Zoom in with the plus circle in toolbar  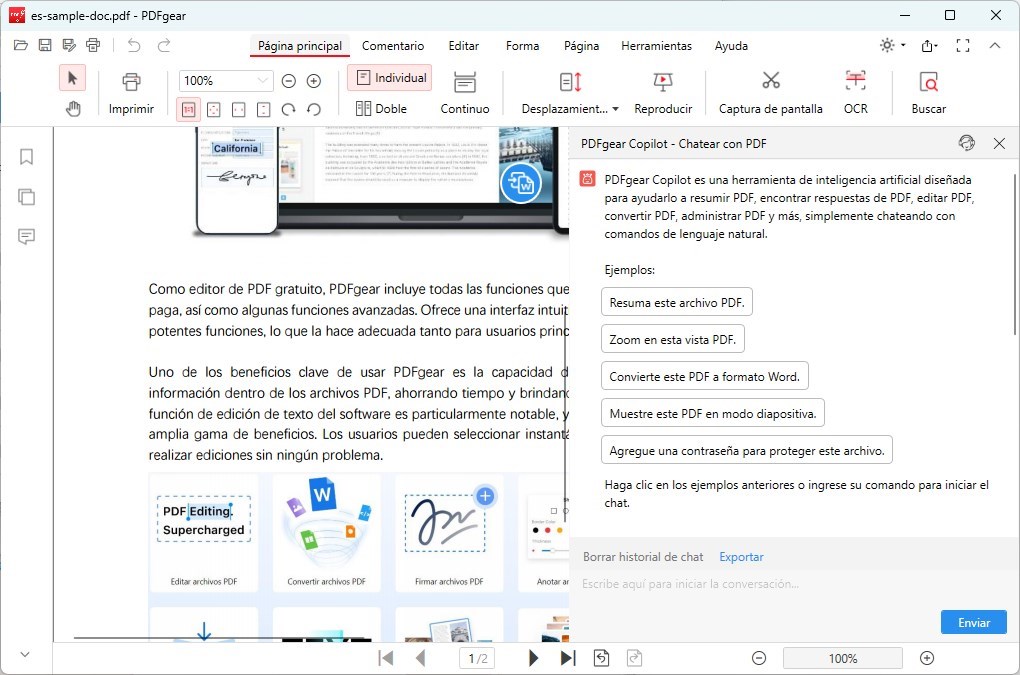(x=314, y=81)
